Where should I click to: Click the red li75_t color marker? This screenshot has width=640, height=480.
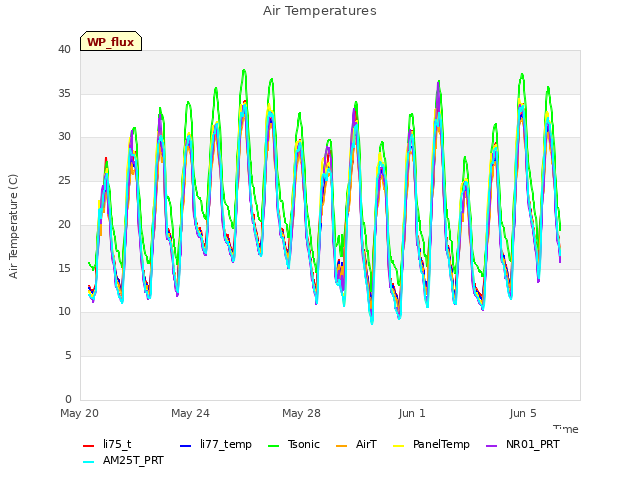[89, 446]
